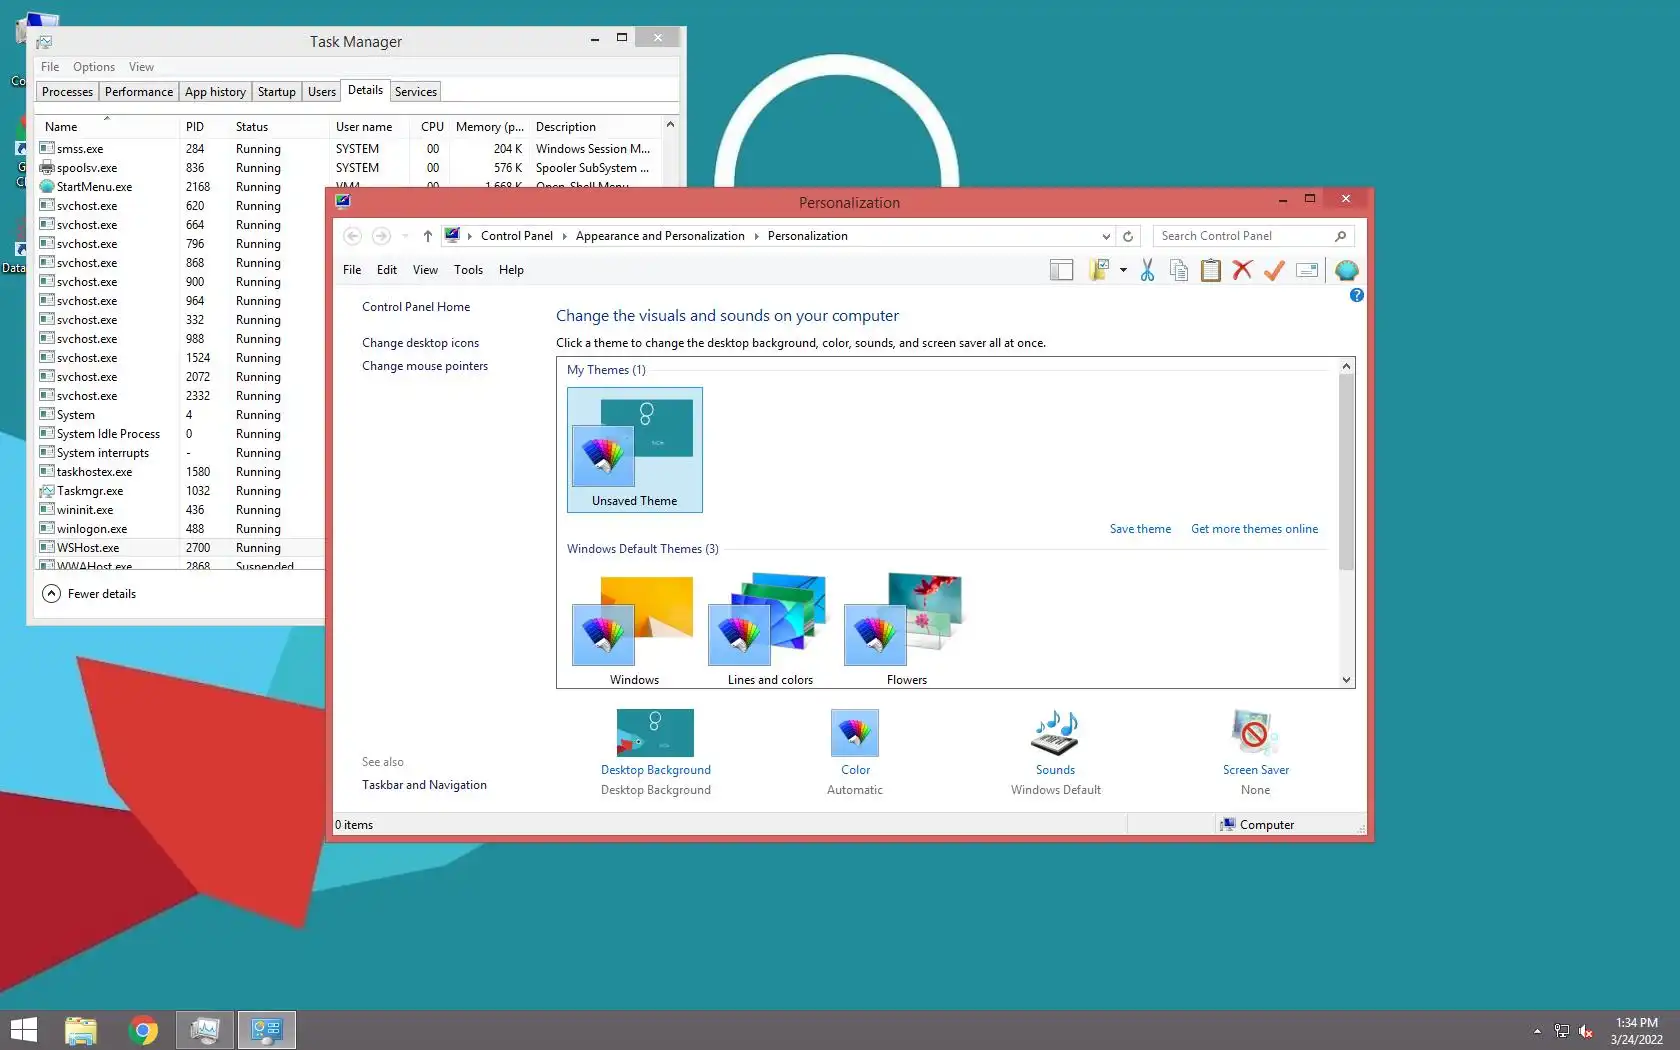Select winlogon.exe process row
The height and width of the screenshot is (1050, 1680).
[180, 529]
